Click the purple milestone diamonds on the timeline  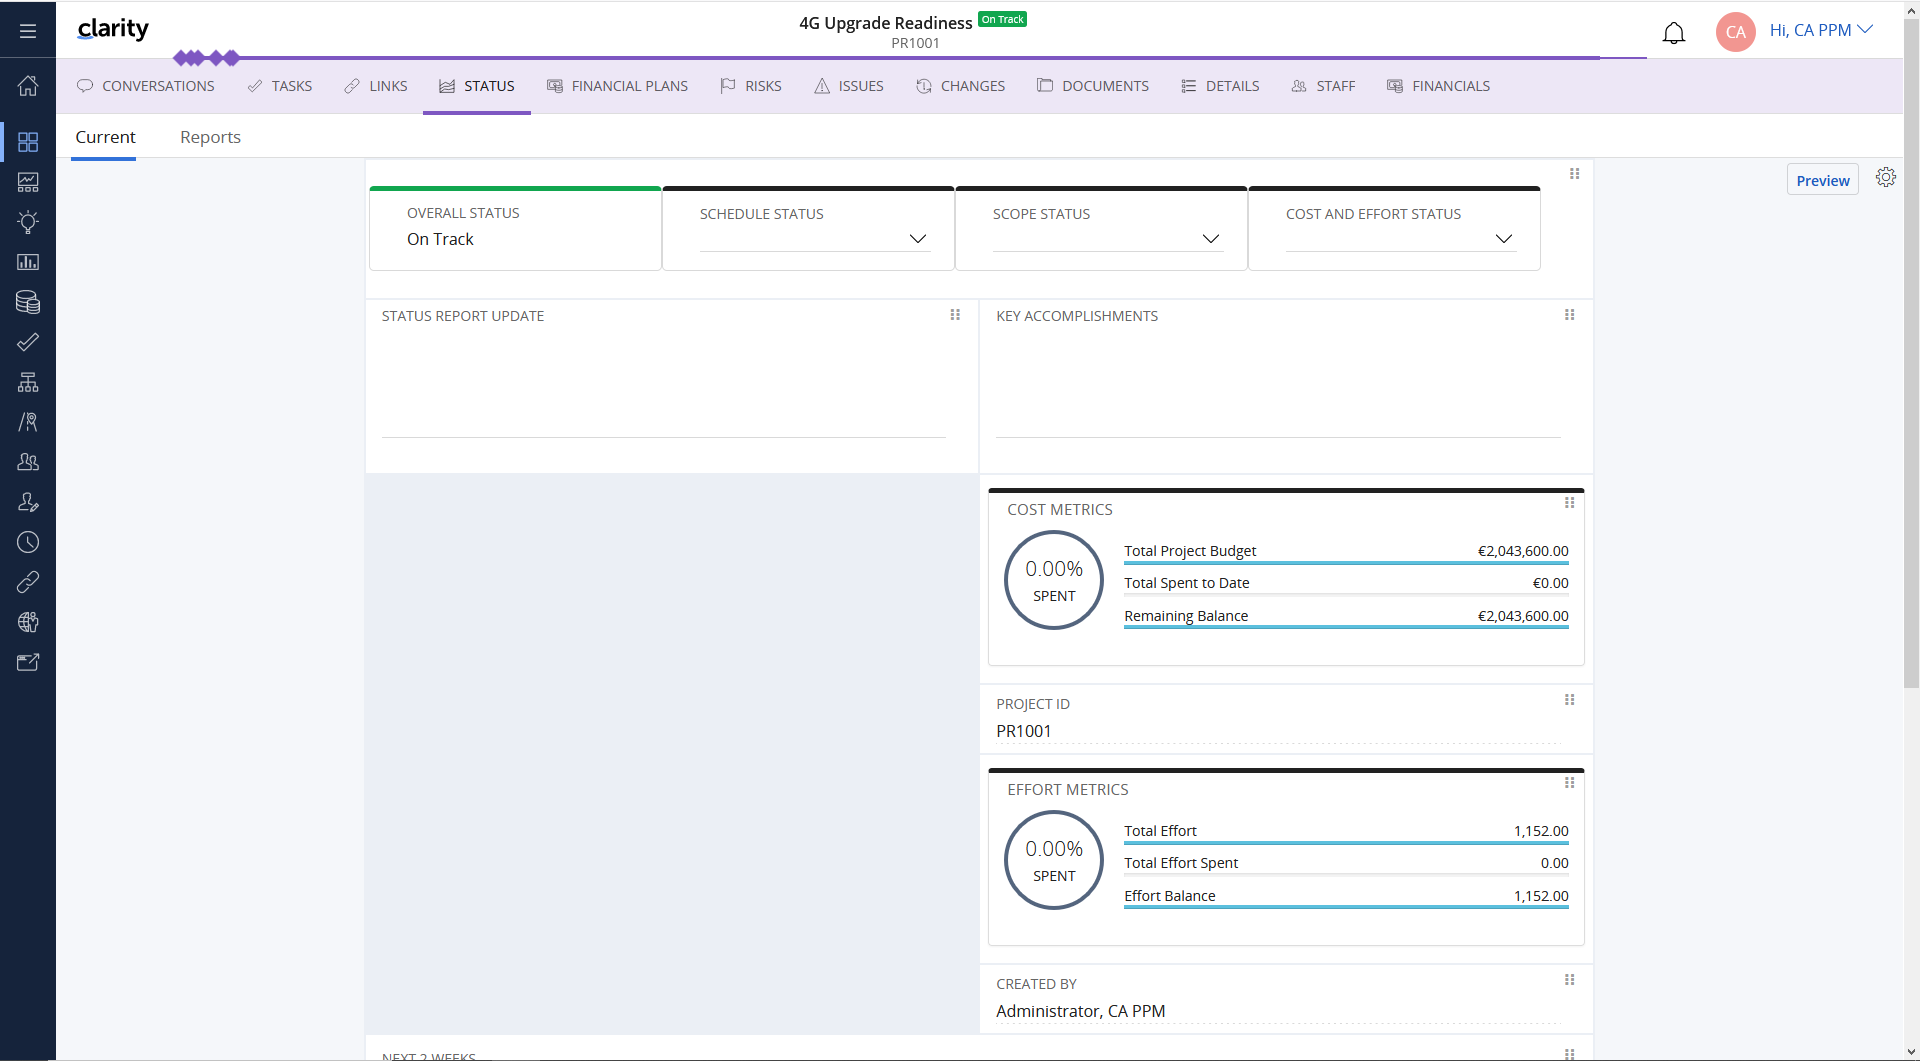coord(206,58)
